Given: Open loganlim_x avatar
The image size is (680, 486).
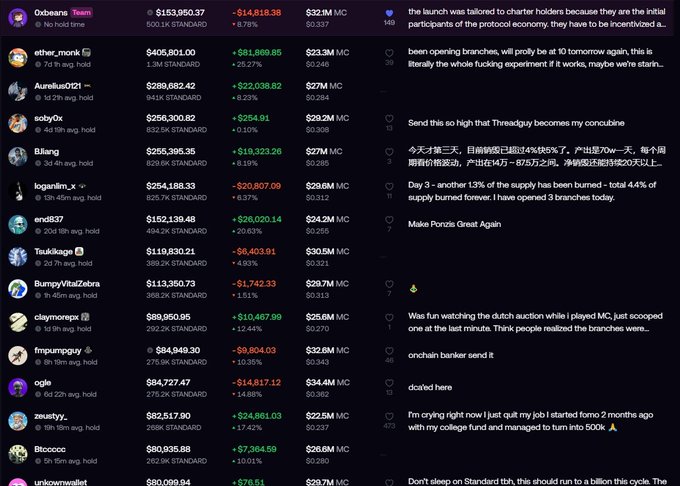Looking at the screenshot, I should tap(18, 191).
